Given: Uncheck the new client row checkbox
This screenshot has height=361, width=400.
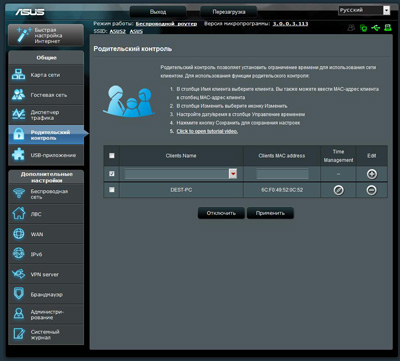Looking at the screenshot, I should 112,174.
